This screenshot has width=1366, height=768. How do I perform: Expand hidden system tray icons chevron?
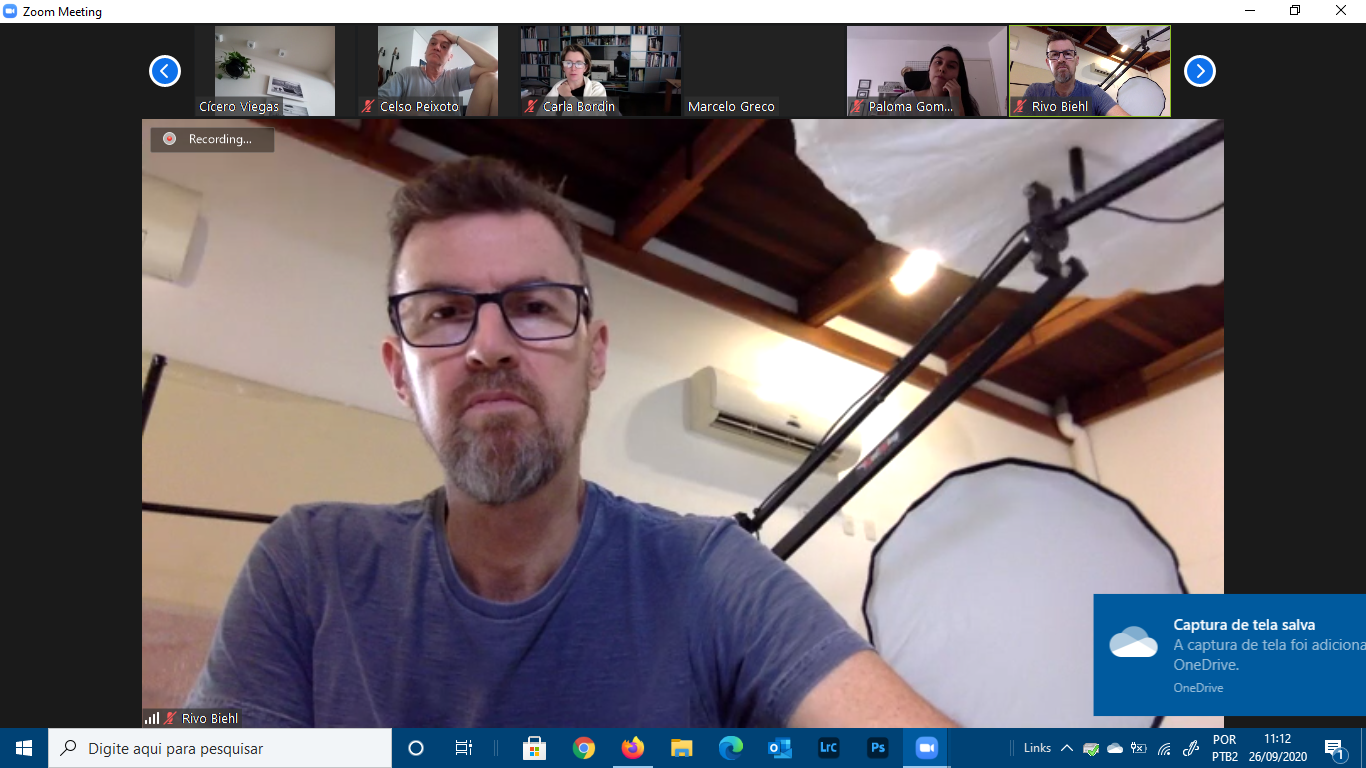[x=1067, y=748]
